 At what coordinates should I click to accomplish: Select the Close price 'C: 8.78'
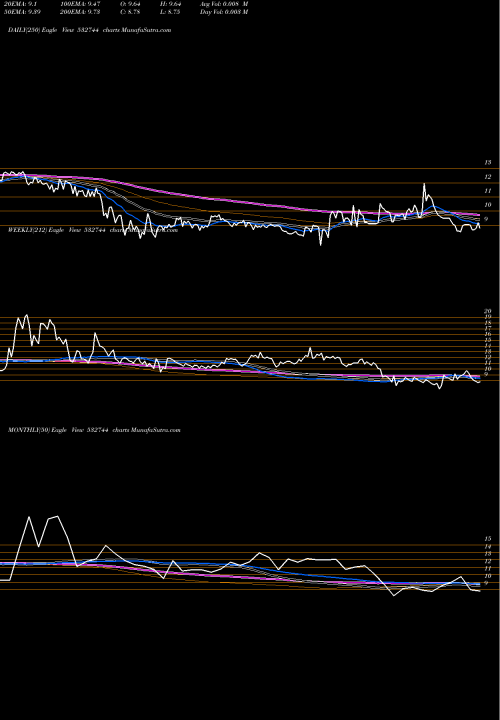click(130, 12)
